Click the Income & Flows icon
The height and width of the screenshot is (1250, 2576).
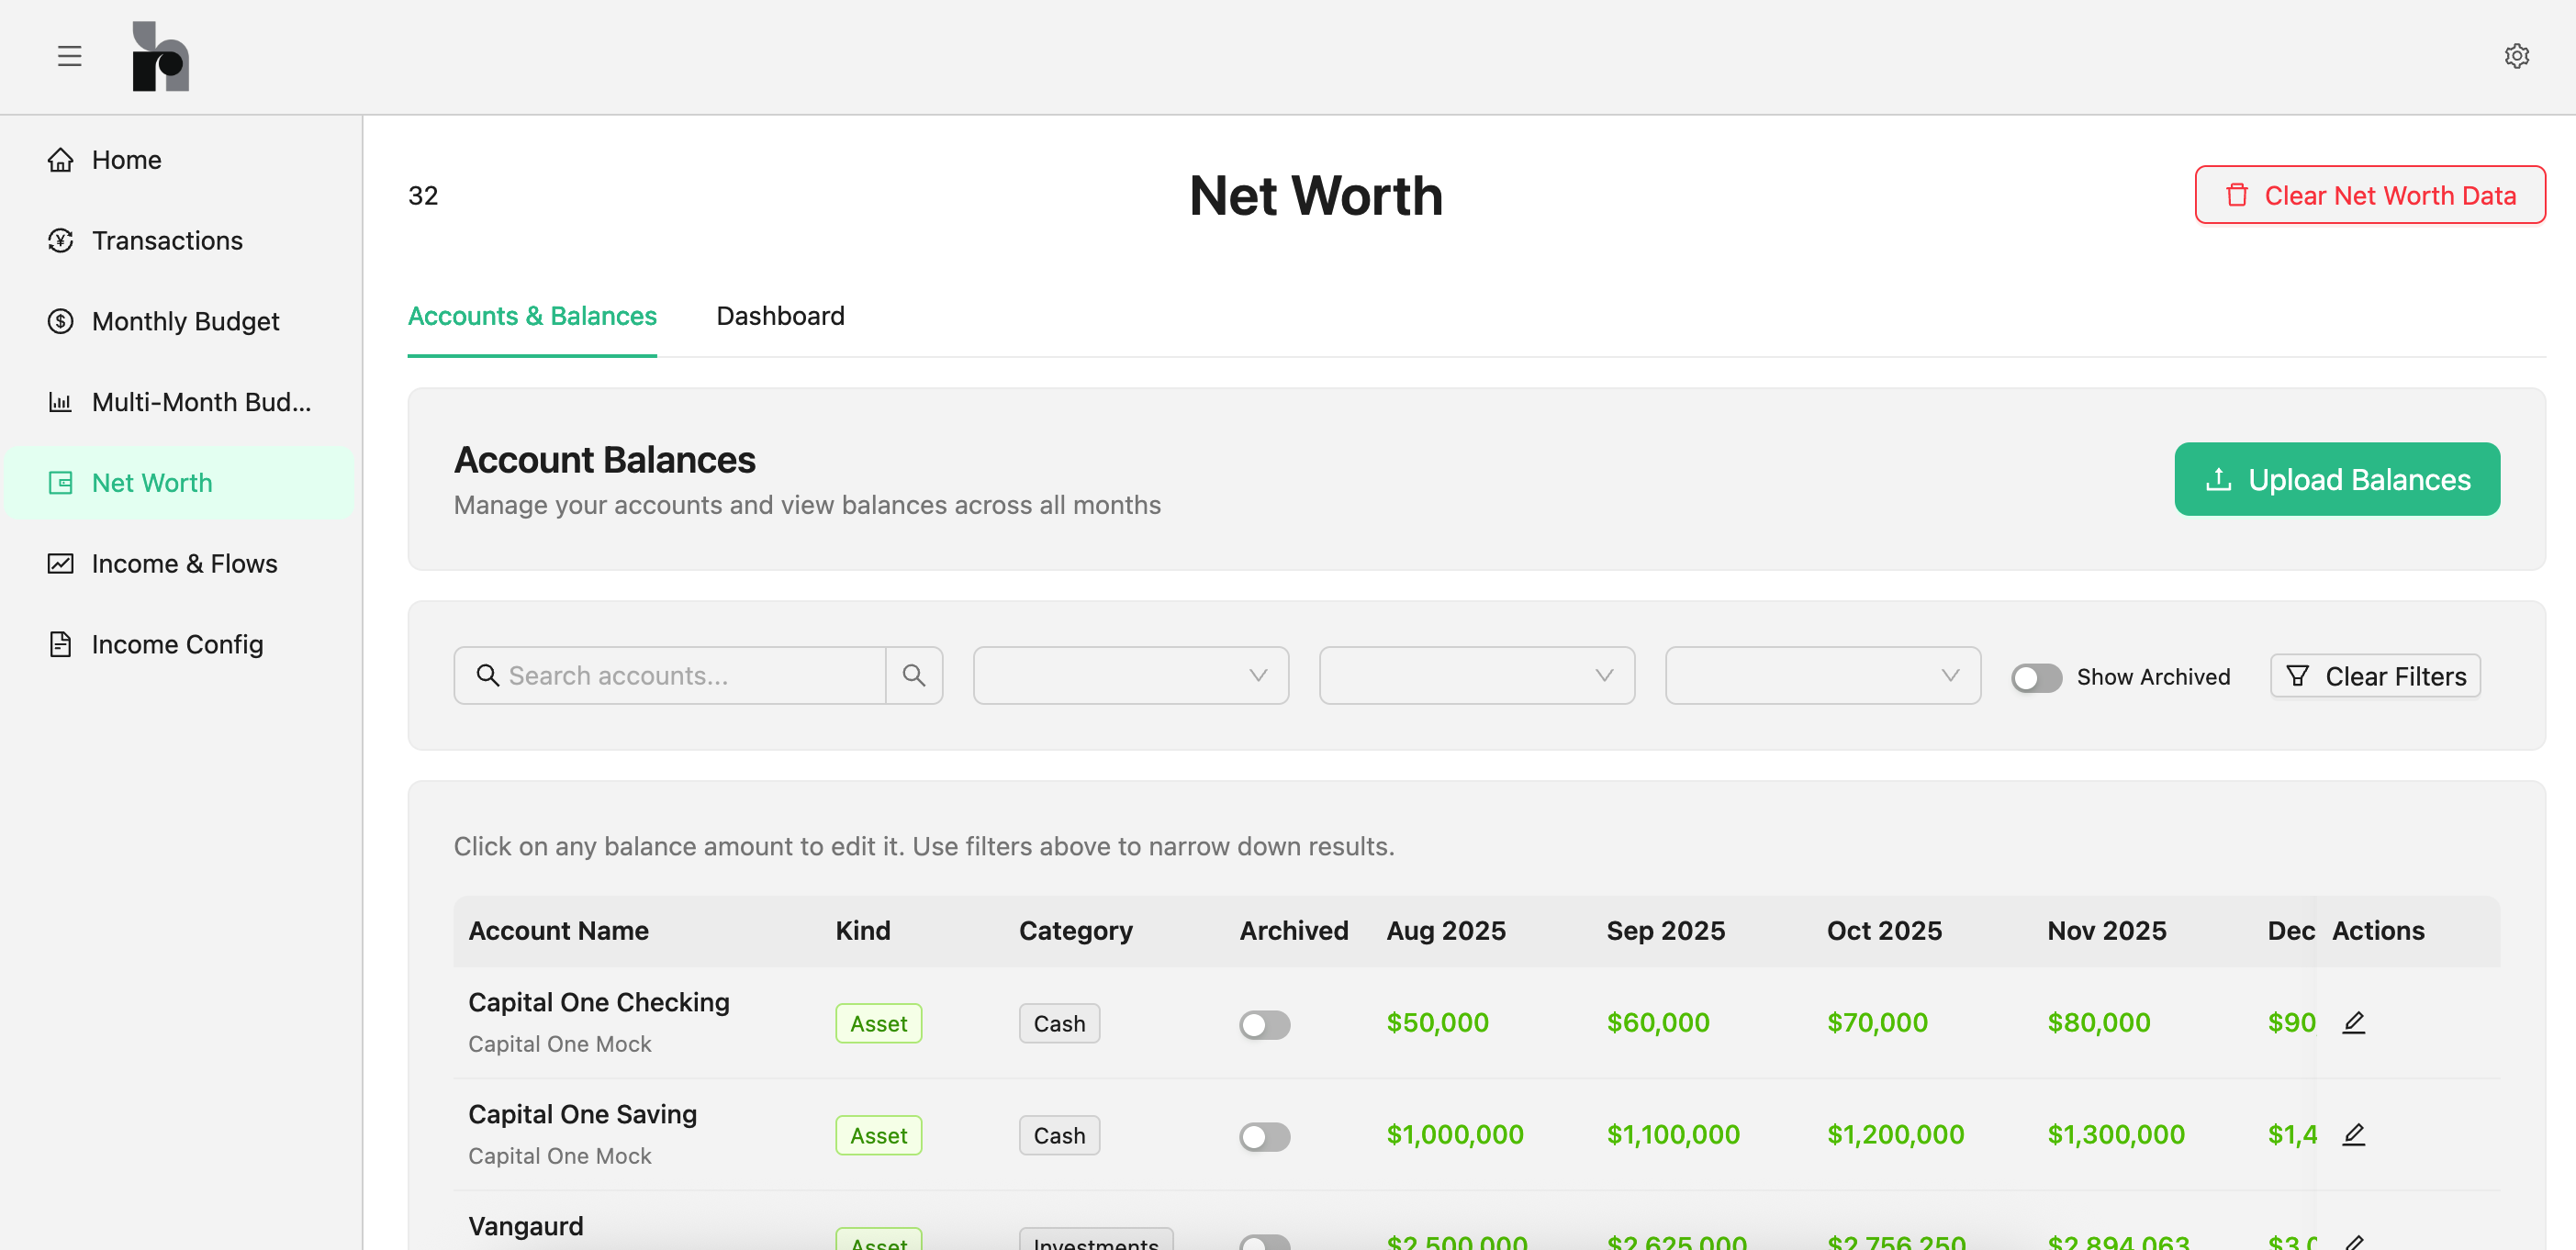coord(61,563)
